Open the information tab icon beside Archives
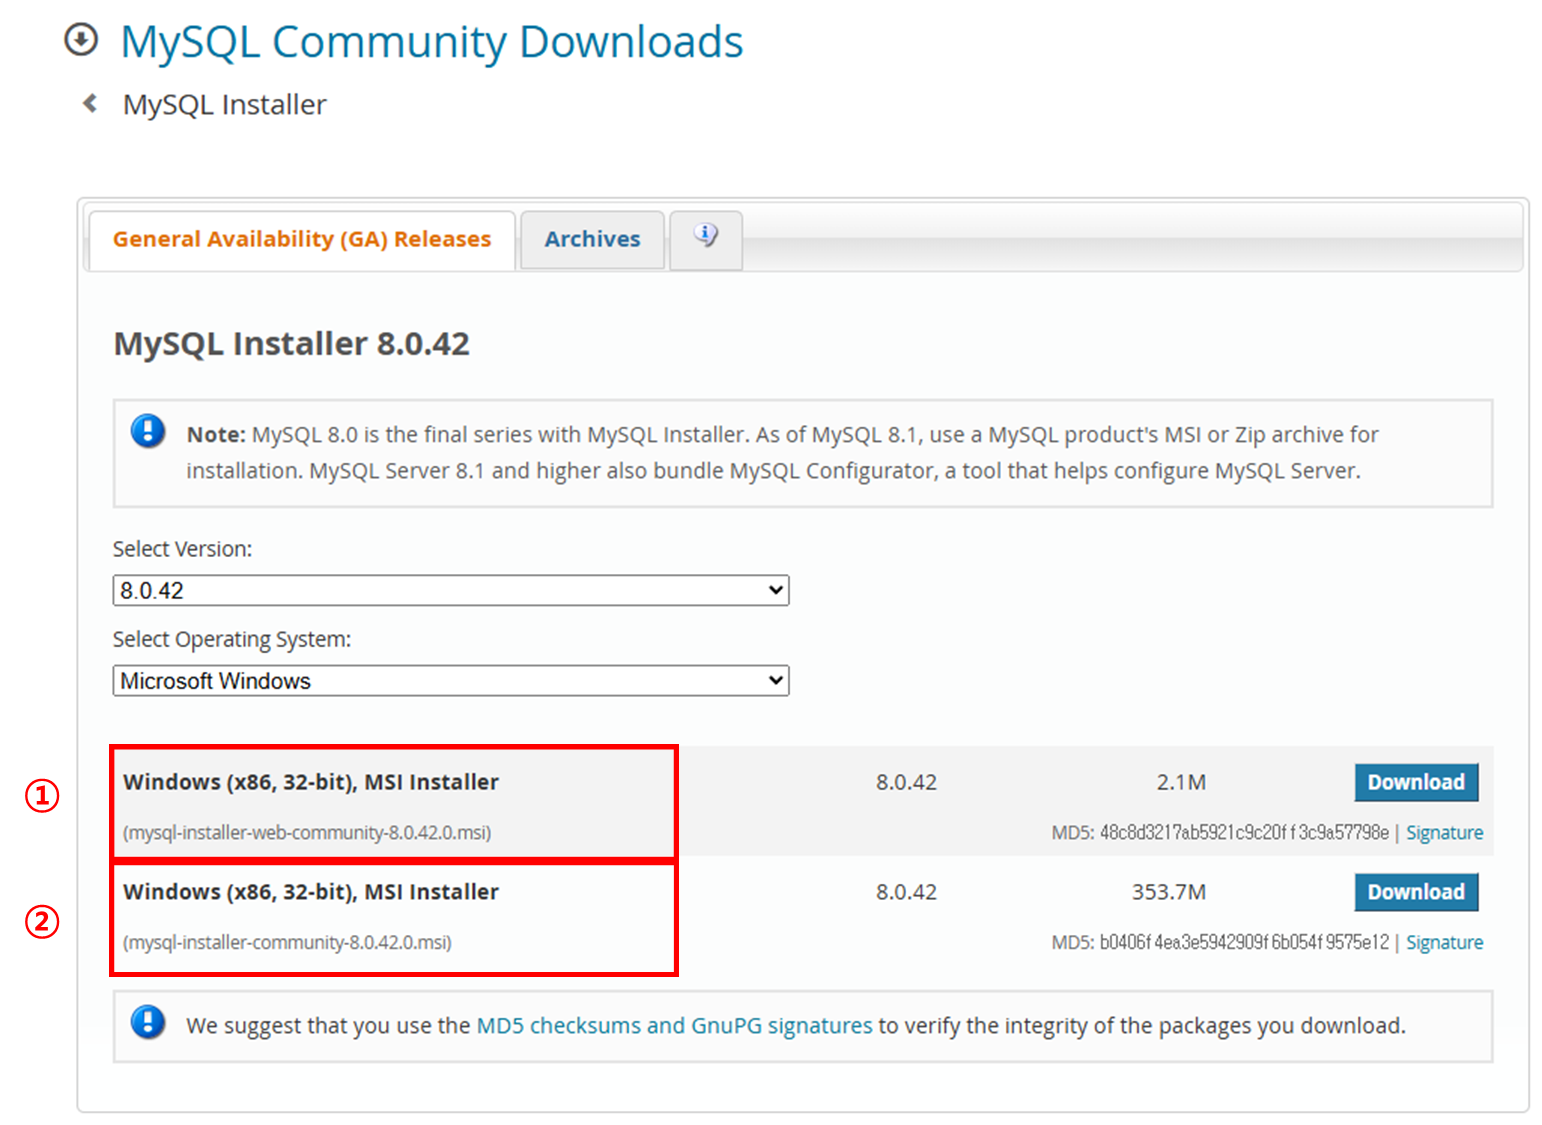Image resolution: width=1542 pixels, height=1125 pixels. 706,238
